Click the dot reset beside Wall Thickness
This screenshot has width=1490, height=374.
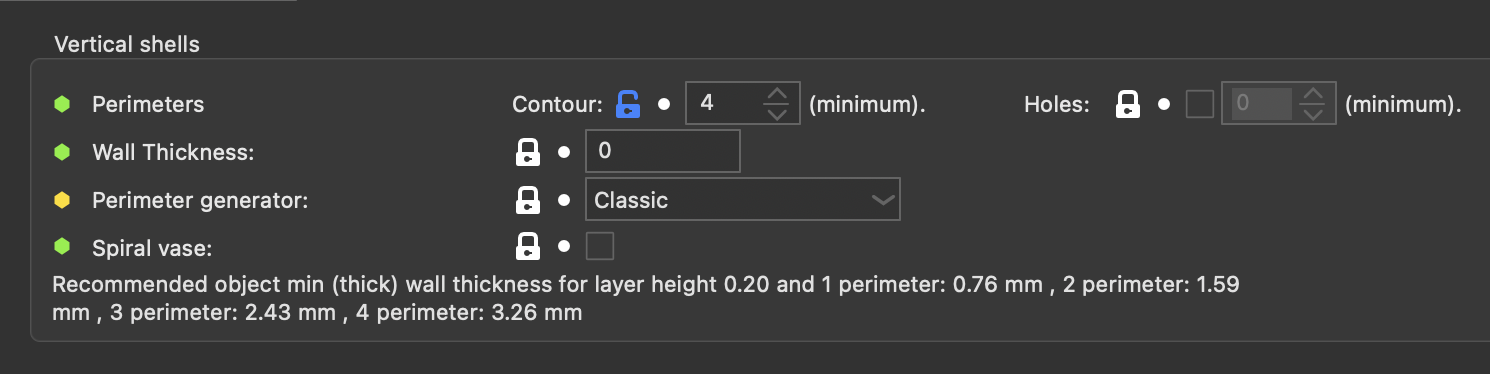click(563, 152)
